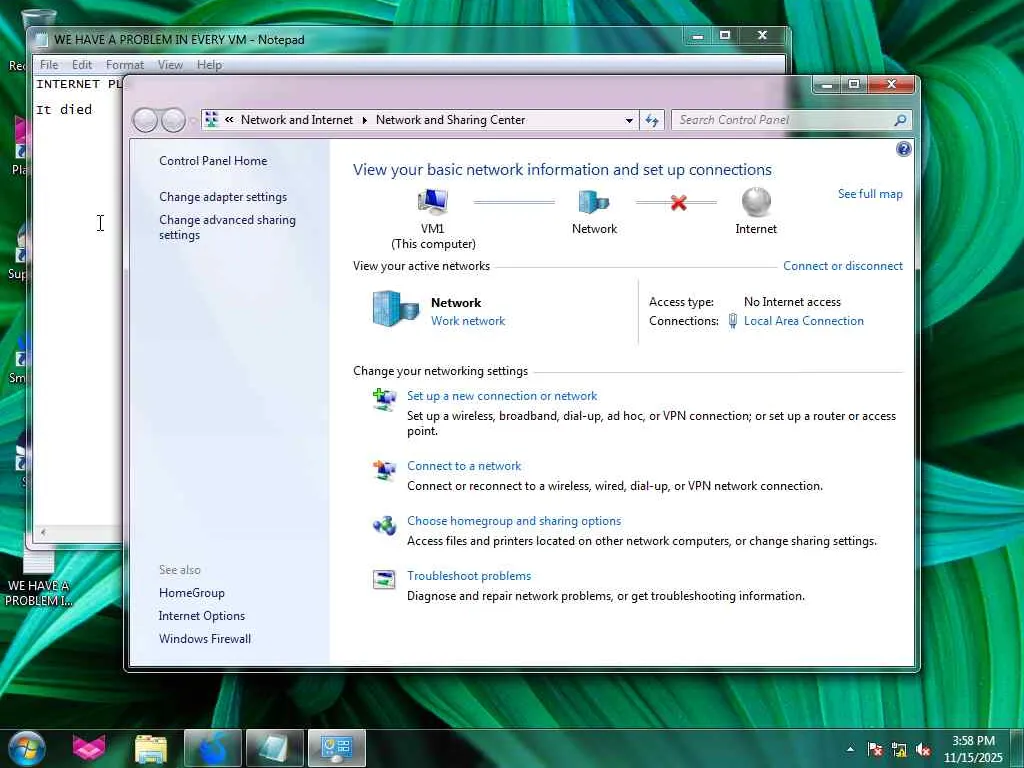Image resolution: width=1024 pixels, height=768 pixels.
Task: Click See full map link
Action: tap(870, 194)
